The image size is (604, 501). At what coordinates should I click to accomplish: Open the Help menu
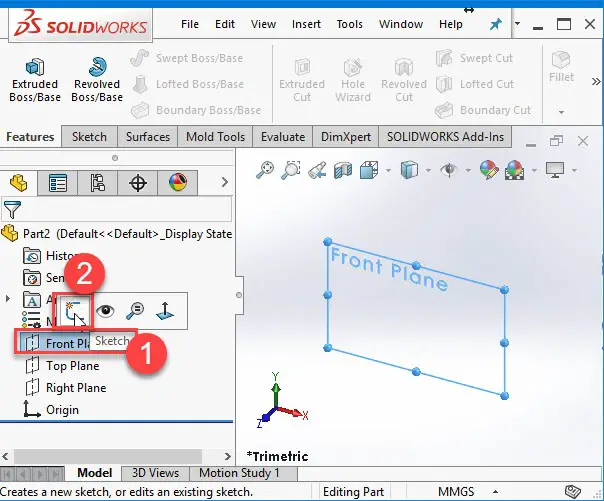pos(451,24)
